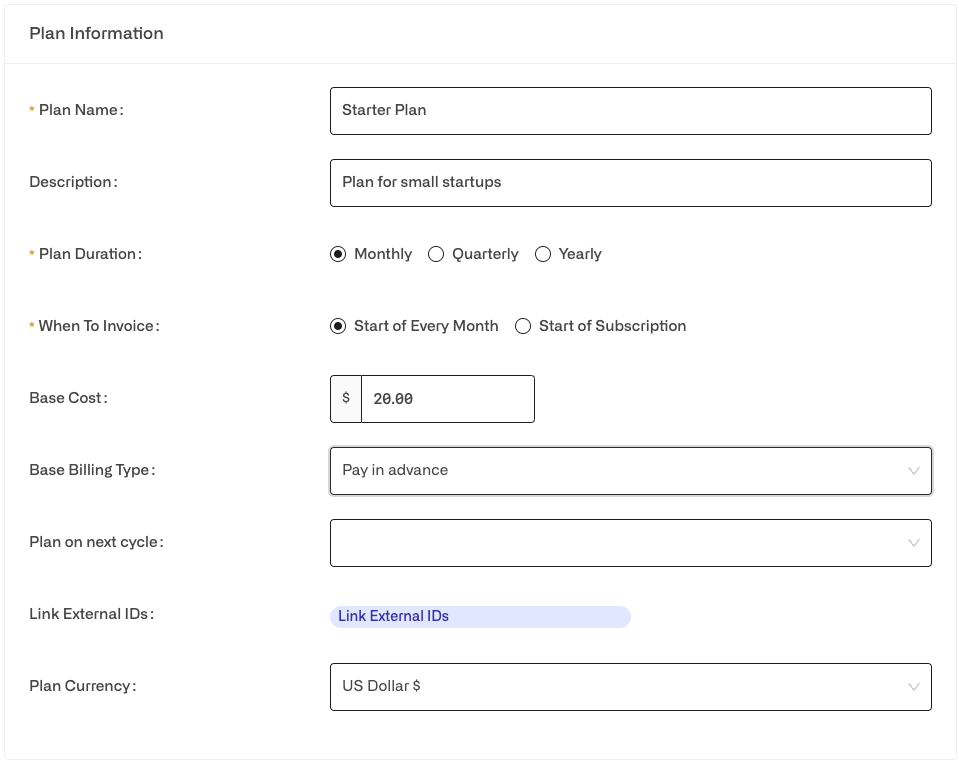This screenshot has height=763, width=959.
Task: Open the Plan on next cycle dropdown
Action: (631, 543)
